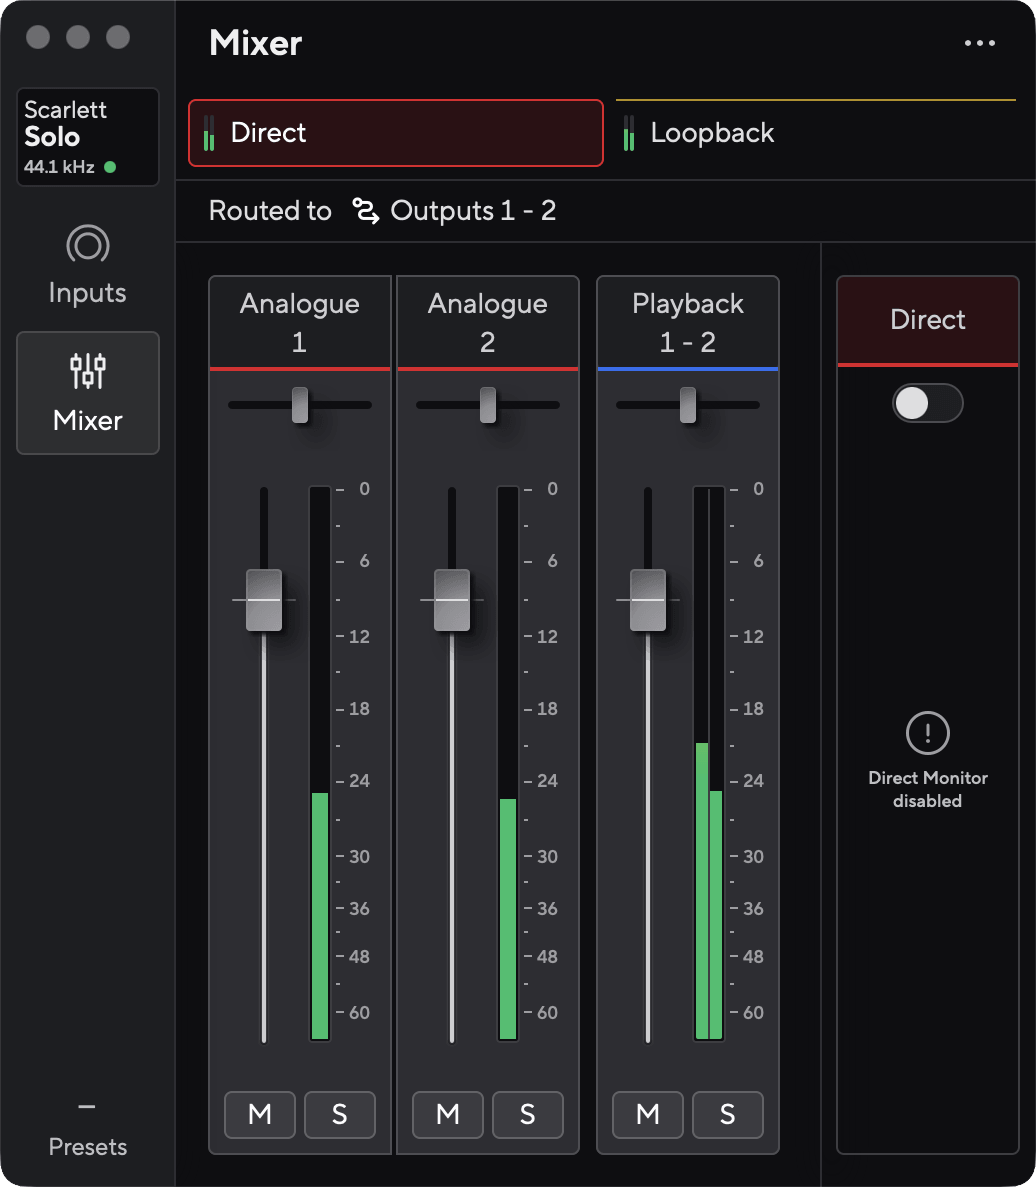Image resolution: width=1036 pixels, height=1187 pixels.
Task: Click the Analogue 2 volume fader handle
Action: [x=452, y=600]
